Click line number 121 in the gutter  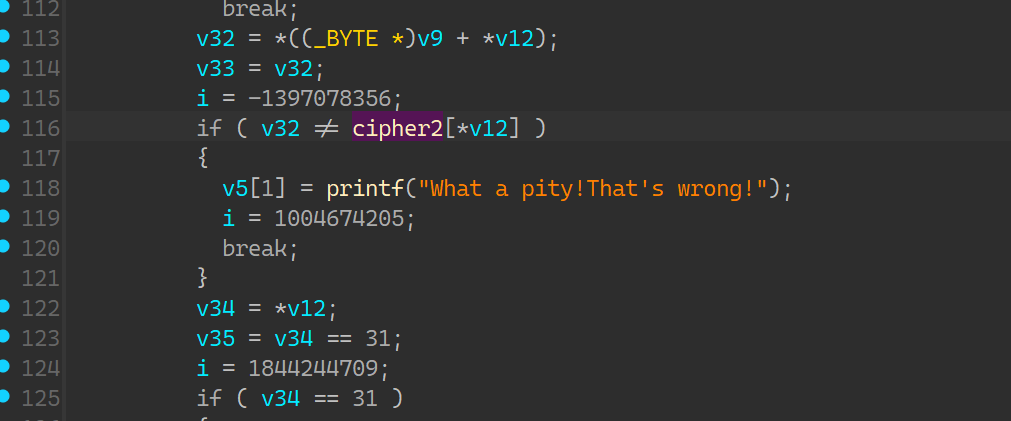pyautogui.click(x=41, y=279)
